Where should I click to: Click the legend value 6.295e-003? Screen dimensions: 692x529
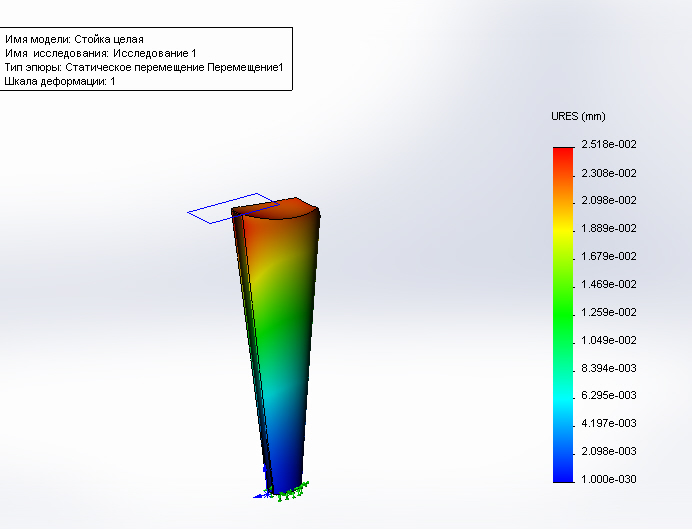[609, 395]
